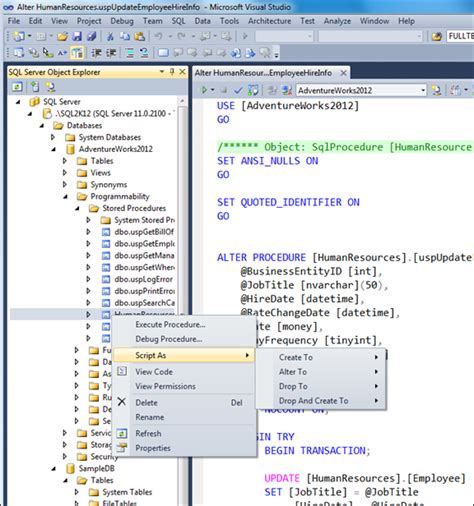Click the Uncomment Lines icon
This screenshot has height=506, width=474.
click(144, 53)
